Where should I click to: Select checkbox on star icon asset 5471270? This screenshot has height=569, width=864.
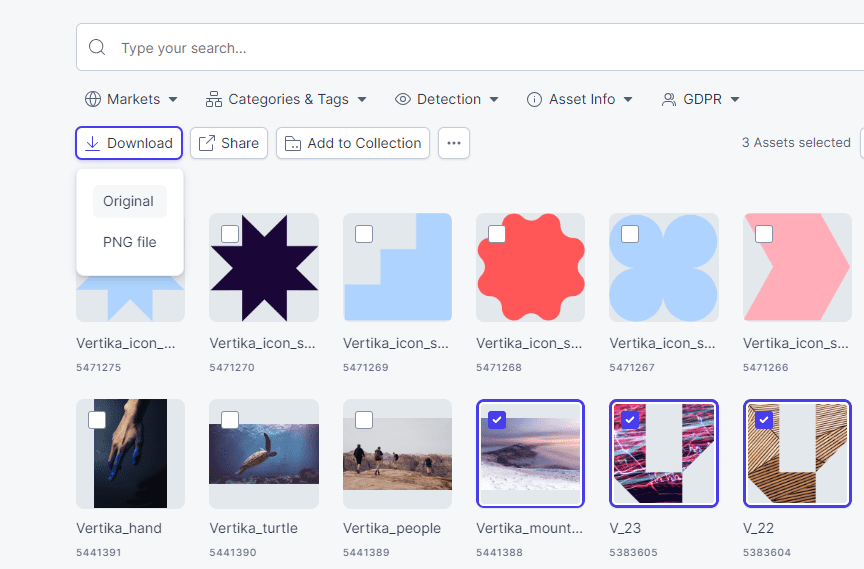pos(230,234)
